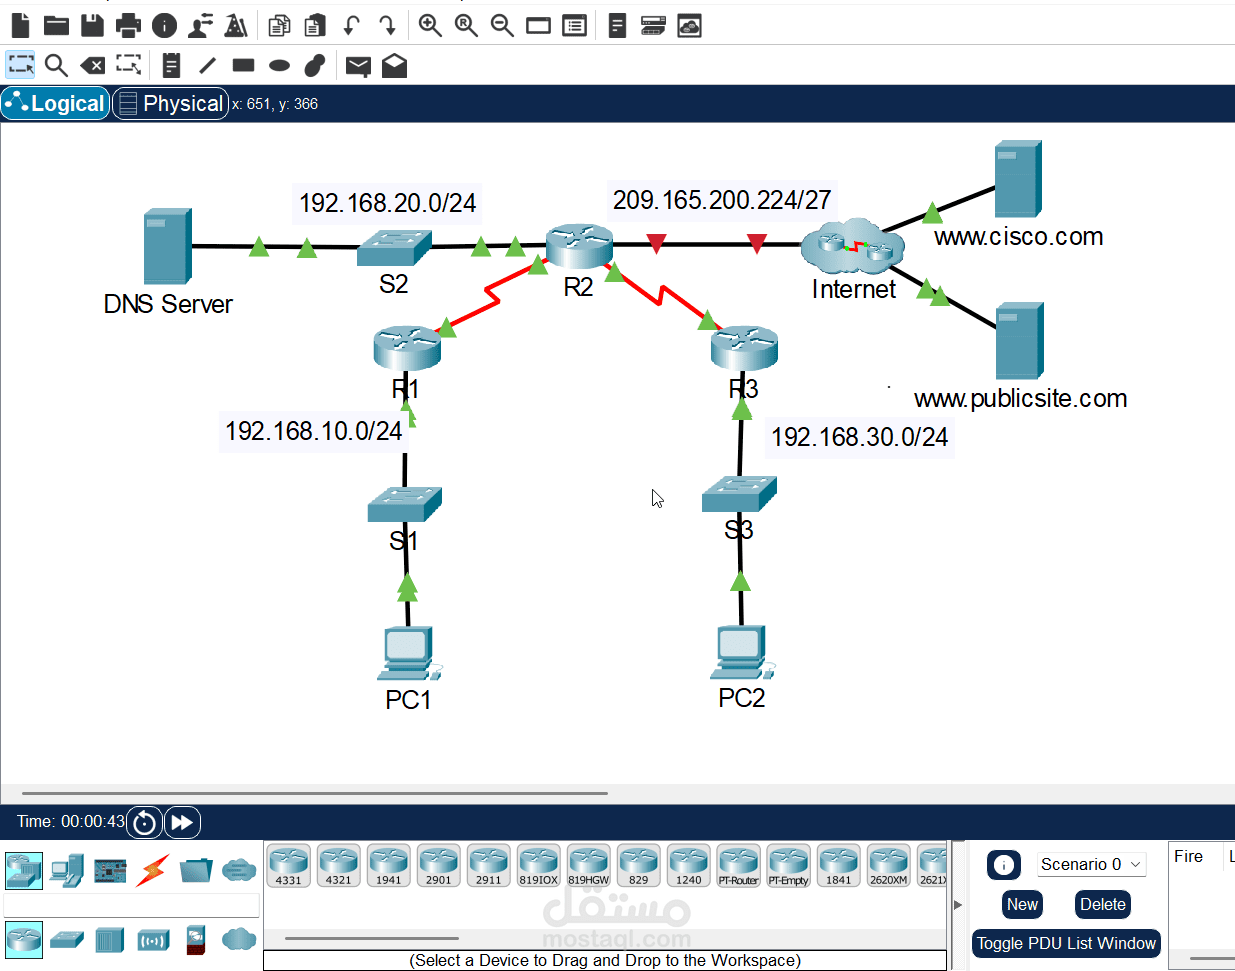The height and width of the screenshot is (971, 1235).
Task: Open a file with the folder icon
Action: 56,25
